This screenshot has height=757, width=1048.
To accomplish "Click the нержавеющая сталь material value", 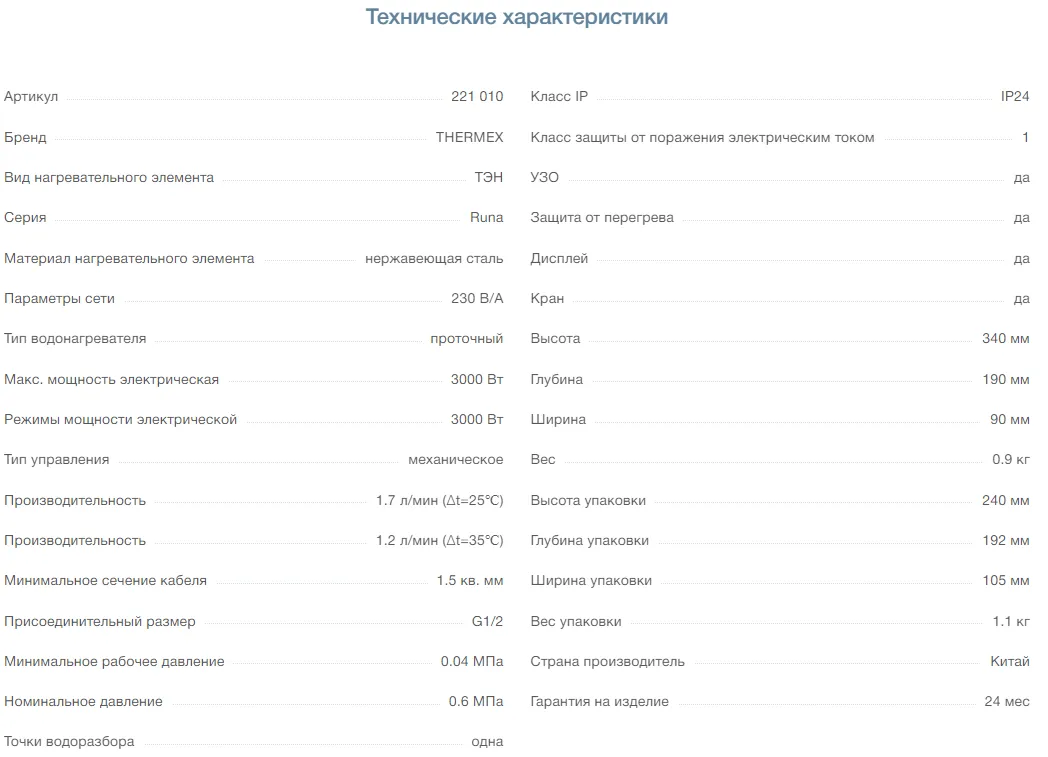I will coord(434,259).
